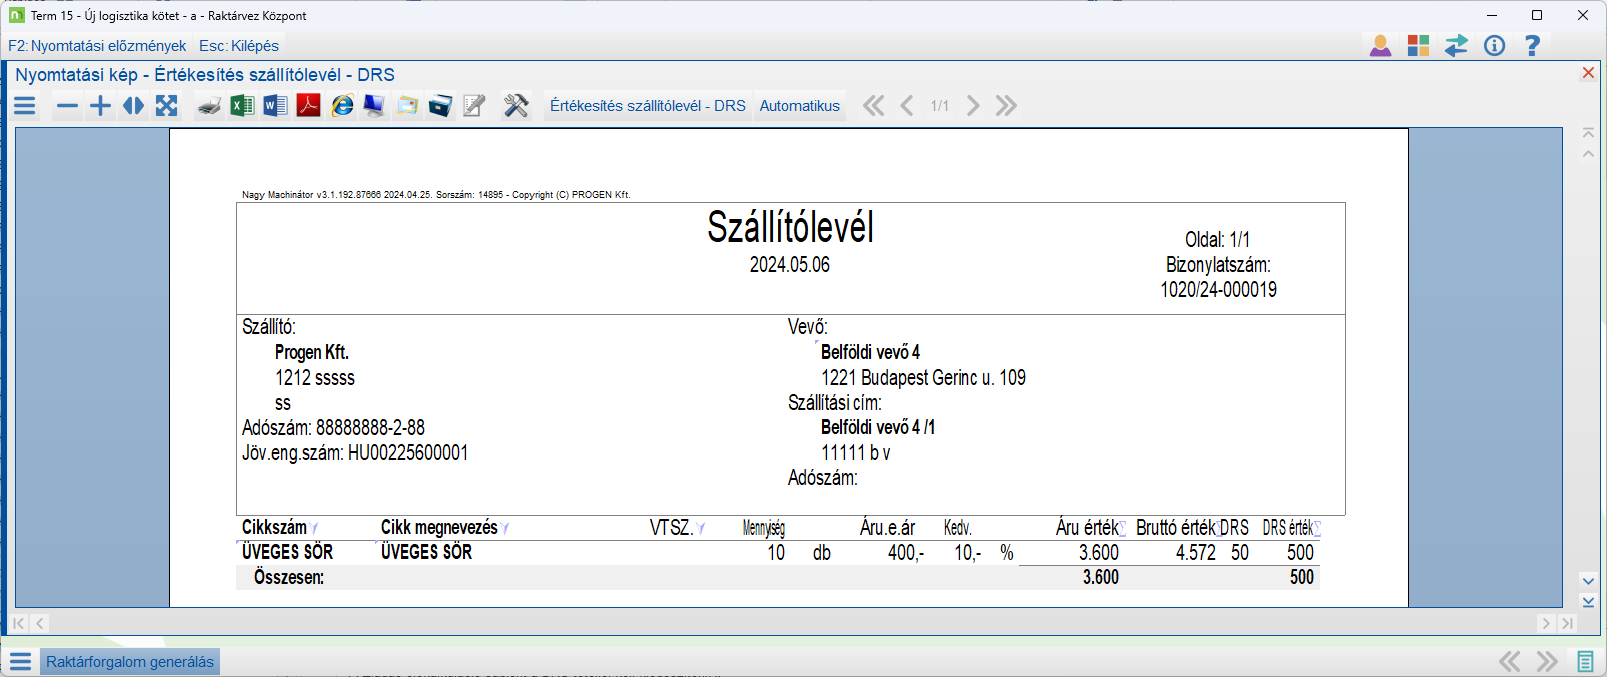Click customer name Belföldi vevő 4
Viewport: 1607px width, 677px height.
point(870,353)
